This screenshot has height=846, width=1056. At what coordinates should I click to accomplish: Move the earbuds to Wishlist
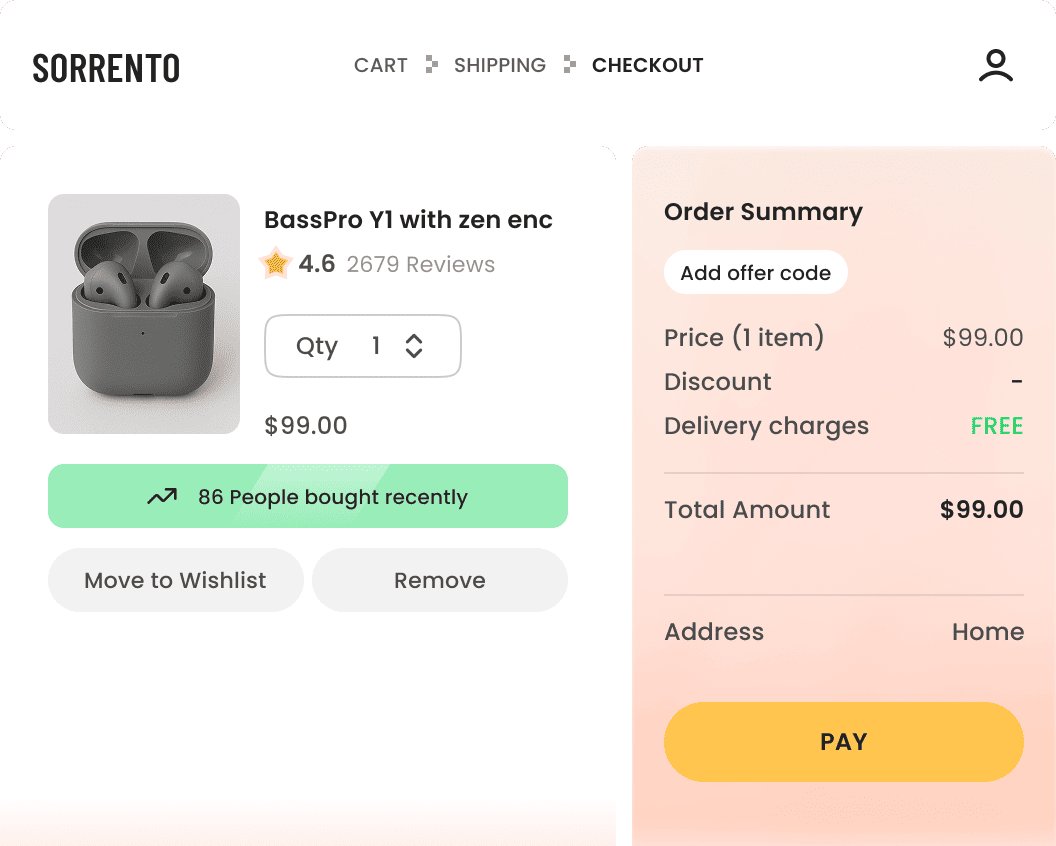[175, 580]
